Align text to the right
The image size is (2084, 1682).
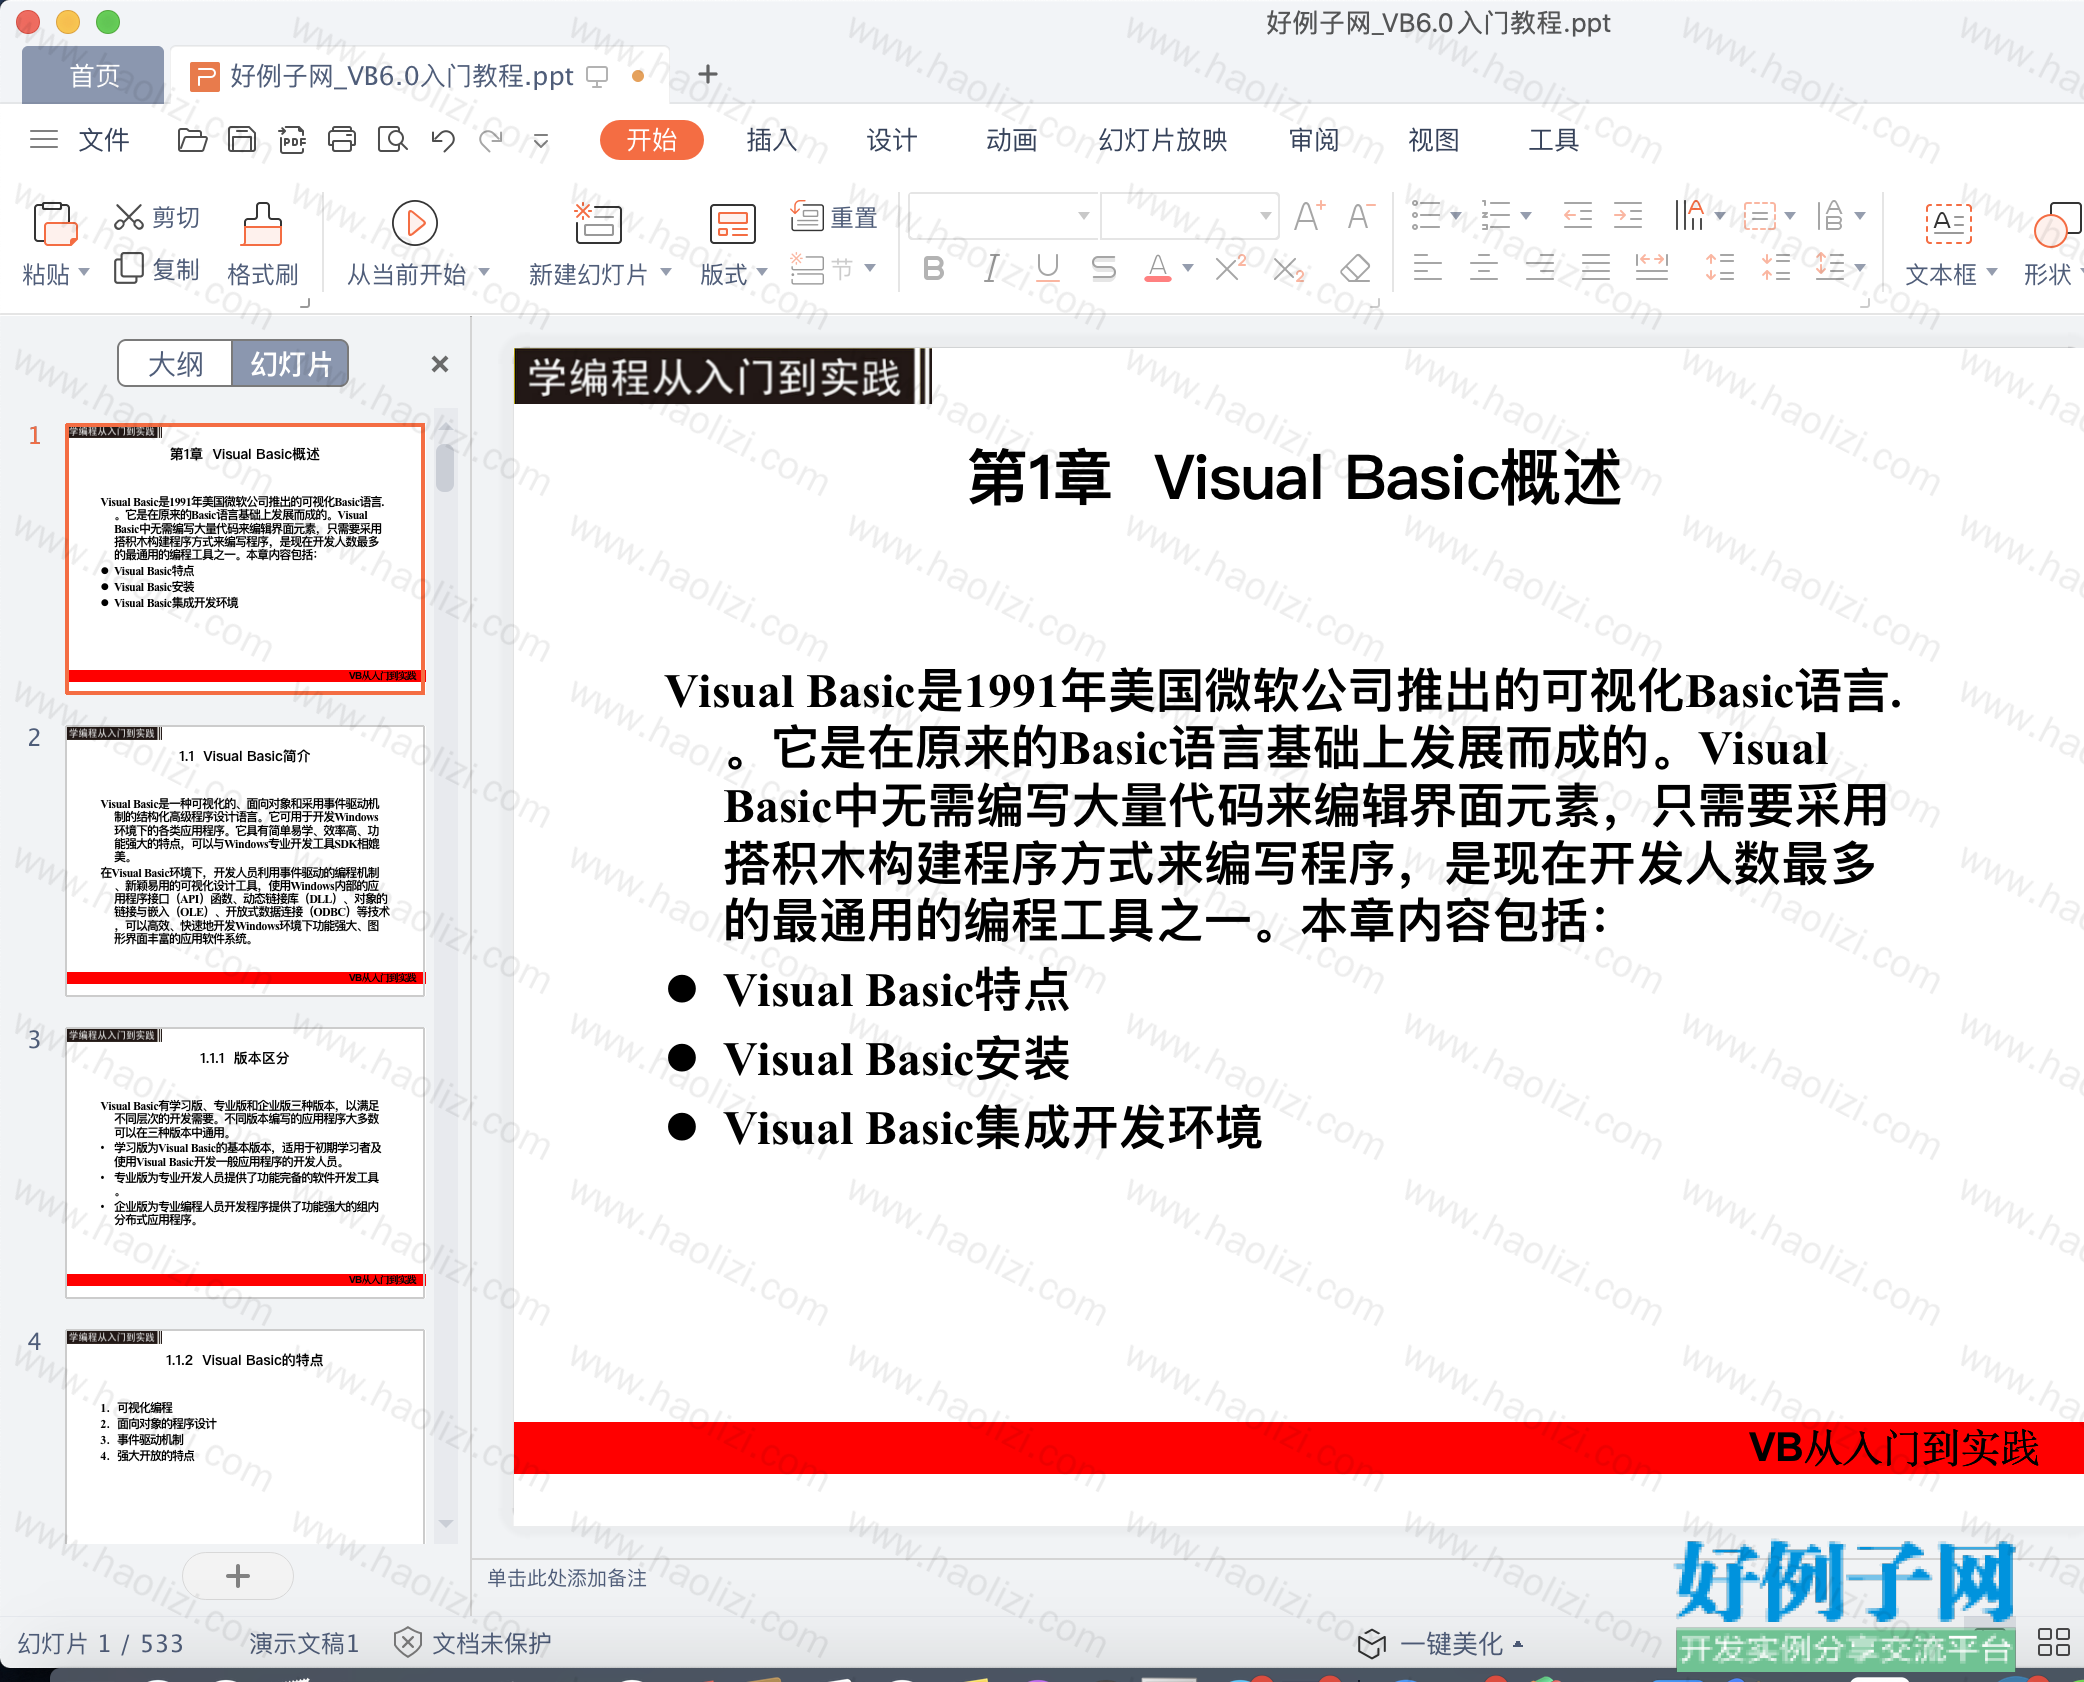tap(1540, 268)
